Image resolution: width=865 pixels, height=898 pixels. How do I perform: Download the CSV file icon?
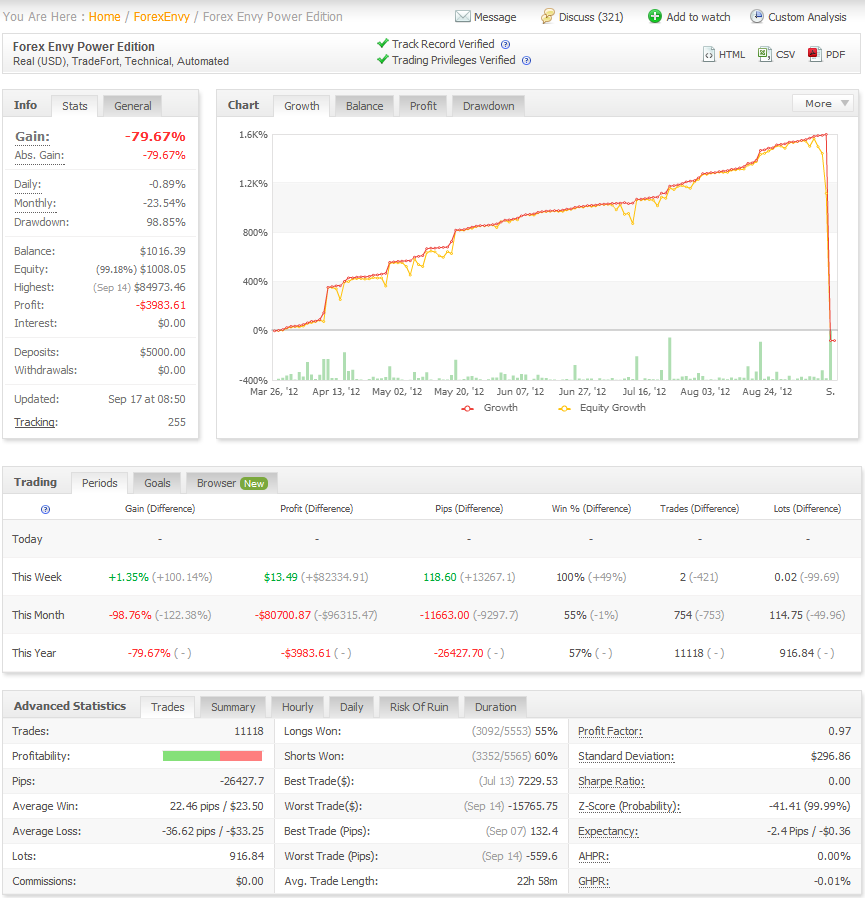click(x=765, y=54)
